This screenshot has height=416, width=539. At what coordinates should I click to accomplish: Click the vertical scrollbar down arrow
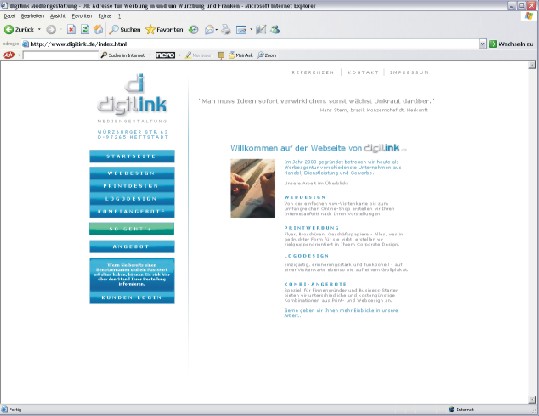(x=532, y=399)
